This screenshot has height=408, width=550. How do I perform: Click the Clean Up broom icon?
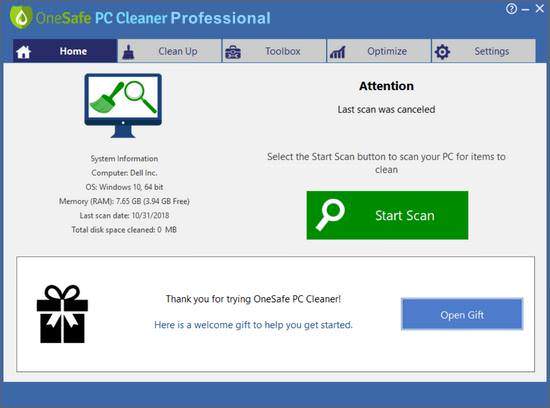pyautogui.click(x=128, y=52)
